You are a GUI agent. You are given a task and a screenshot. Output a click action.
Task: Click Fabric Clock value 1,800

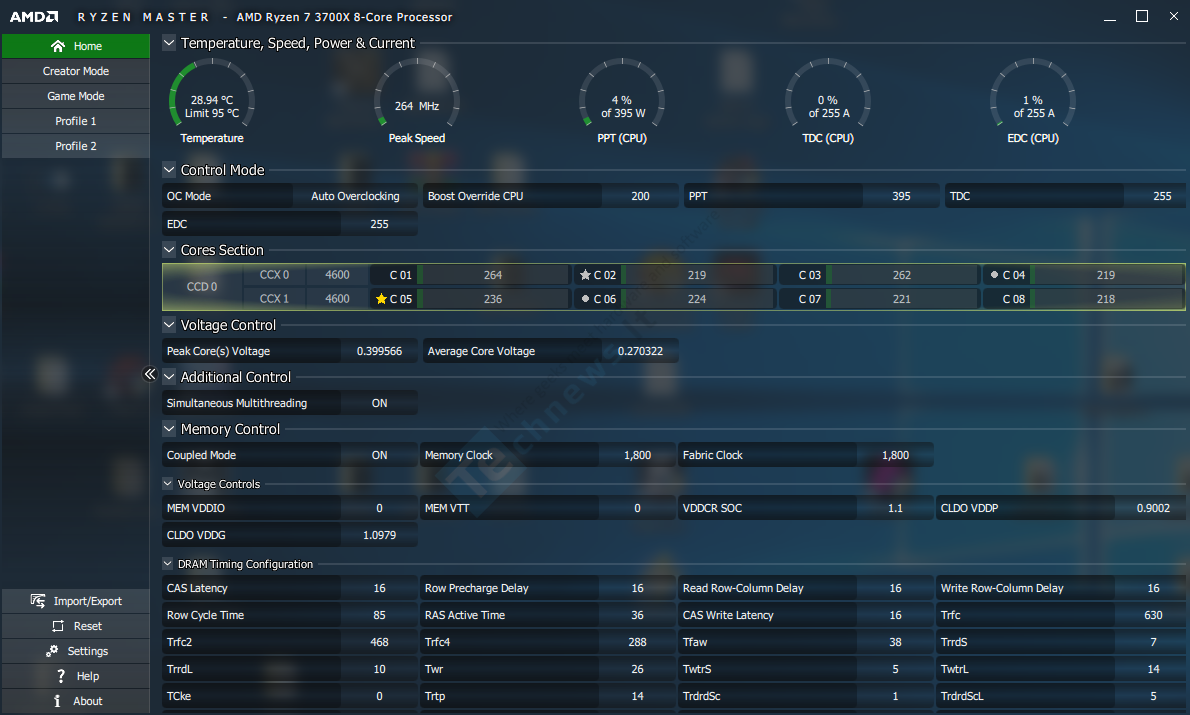(x=896, y=455)
